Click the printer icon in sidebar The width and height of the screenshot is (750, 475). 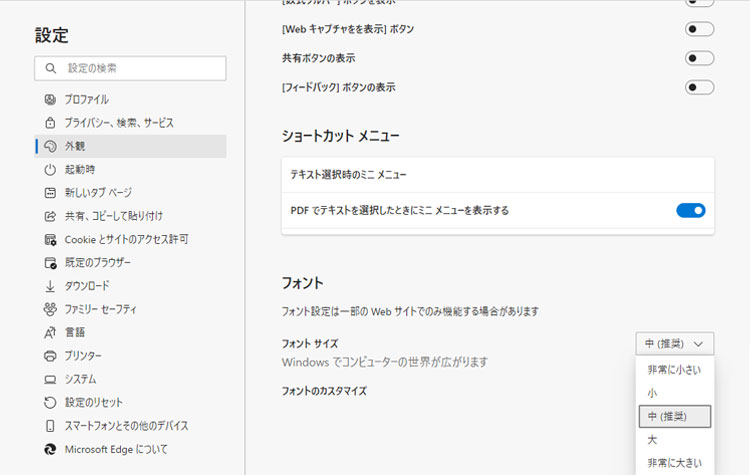(x=50, y=356)
